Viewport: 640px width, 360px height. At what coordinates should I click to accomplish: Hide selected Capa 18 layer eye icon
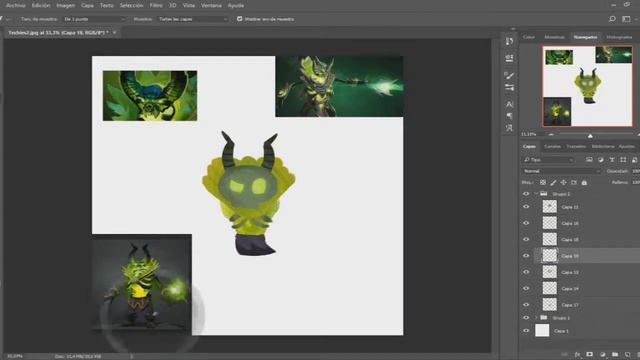526,256
